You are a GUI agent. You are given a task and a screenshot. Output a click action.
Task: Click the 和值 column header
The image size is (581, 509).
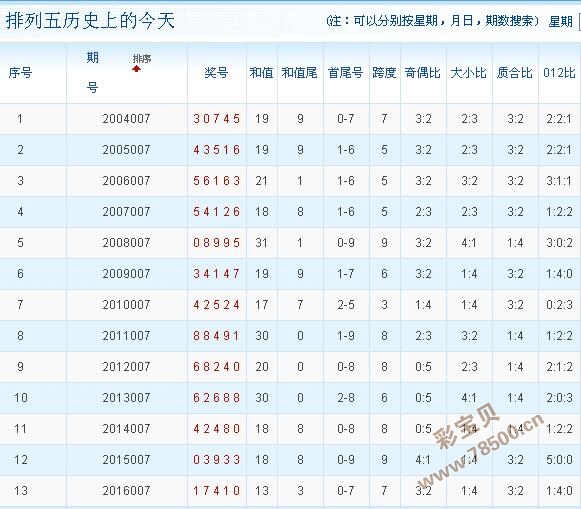262,73
